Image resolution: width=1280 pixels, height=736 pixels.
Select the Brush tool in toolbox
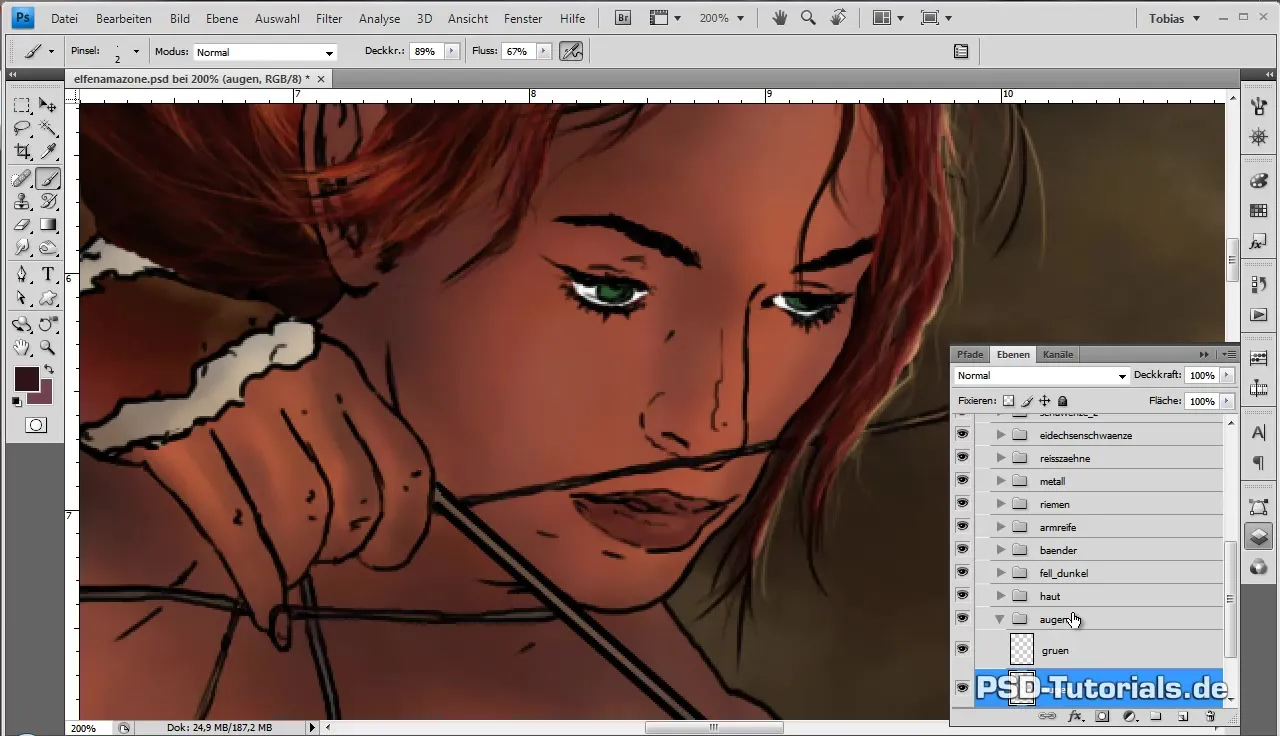pos(48,179)
